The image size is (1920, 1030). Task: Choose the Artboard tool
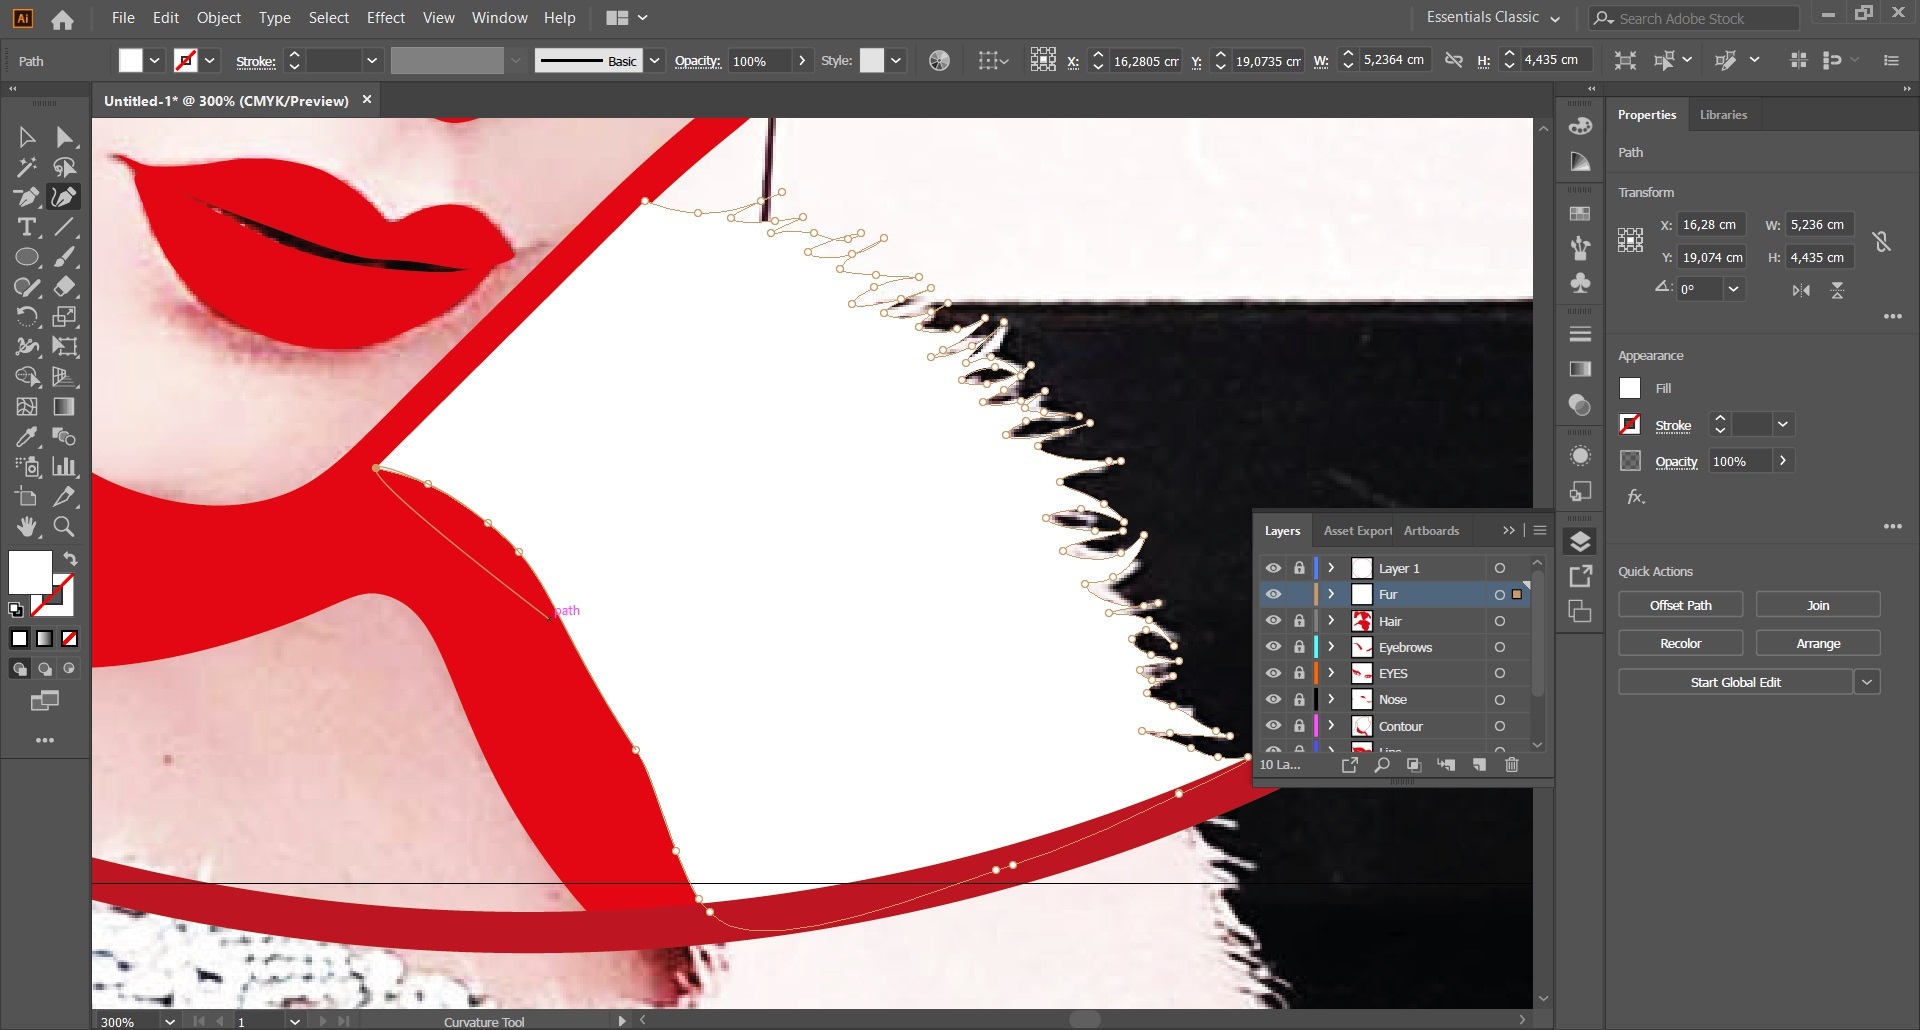click(x=27, y=497)
